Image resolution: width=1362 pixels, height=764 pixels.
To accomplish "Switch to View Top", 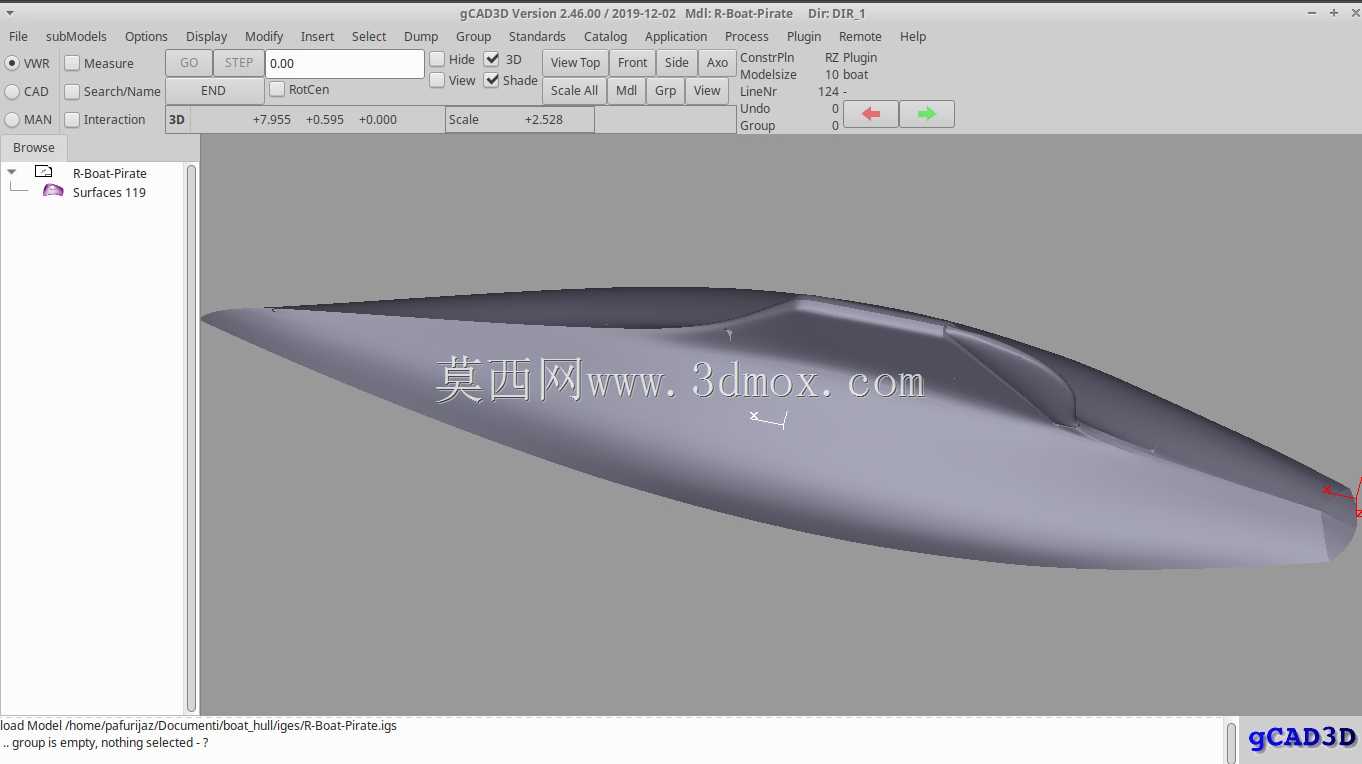I will 576,63.
